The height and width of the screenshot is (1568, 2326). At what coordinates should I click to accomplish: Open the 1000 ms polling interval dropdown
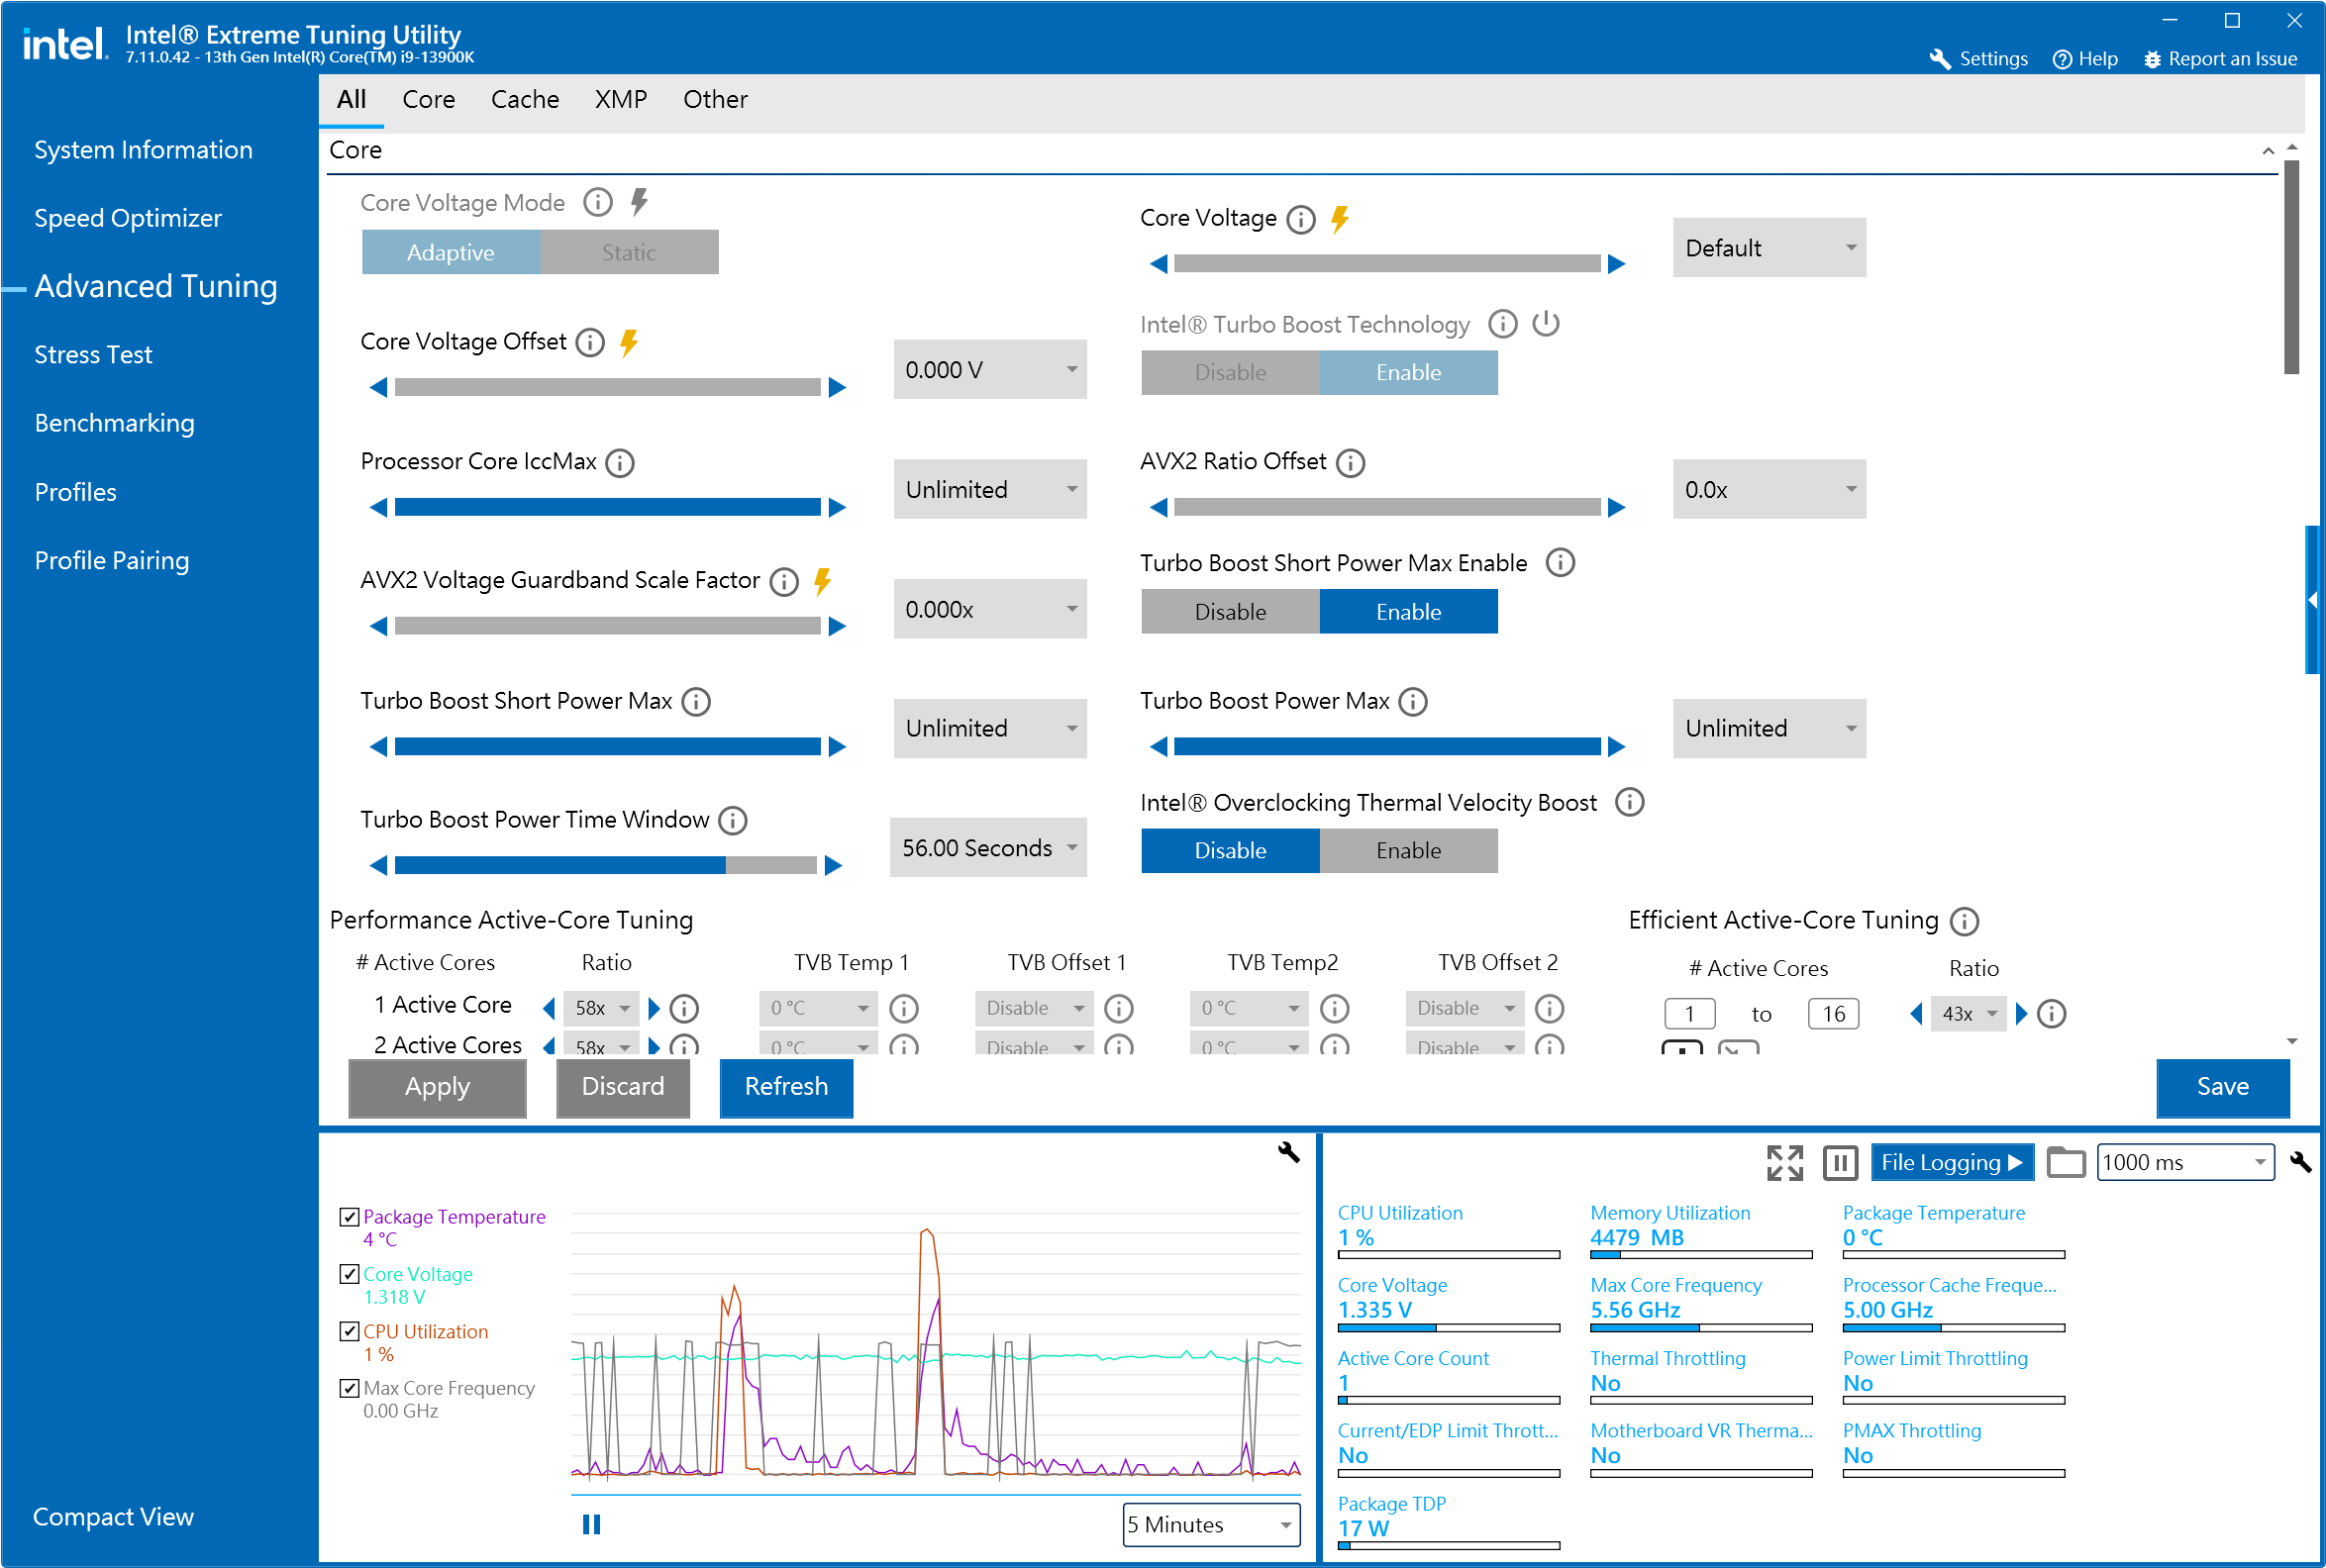point(2184,1162)
